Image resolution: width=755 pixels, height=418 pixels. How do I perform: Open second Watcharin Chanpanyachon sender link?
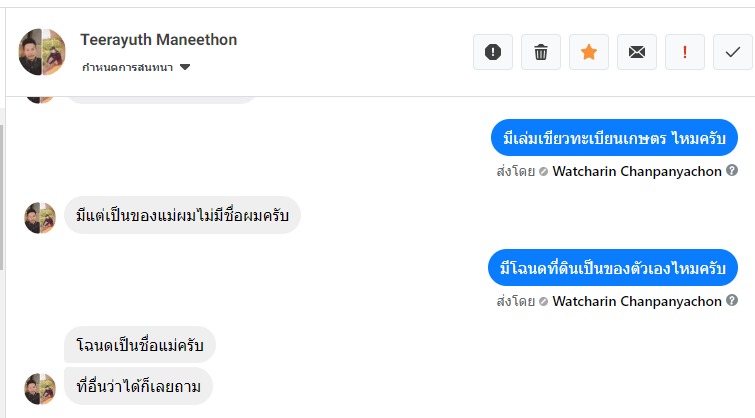pyautogui.click(x=637, y=300)
